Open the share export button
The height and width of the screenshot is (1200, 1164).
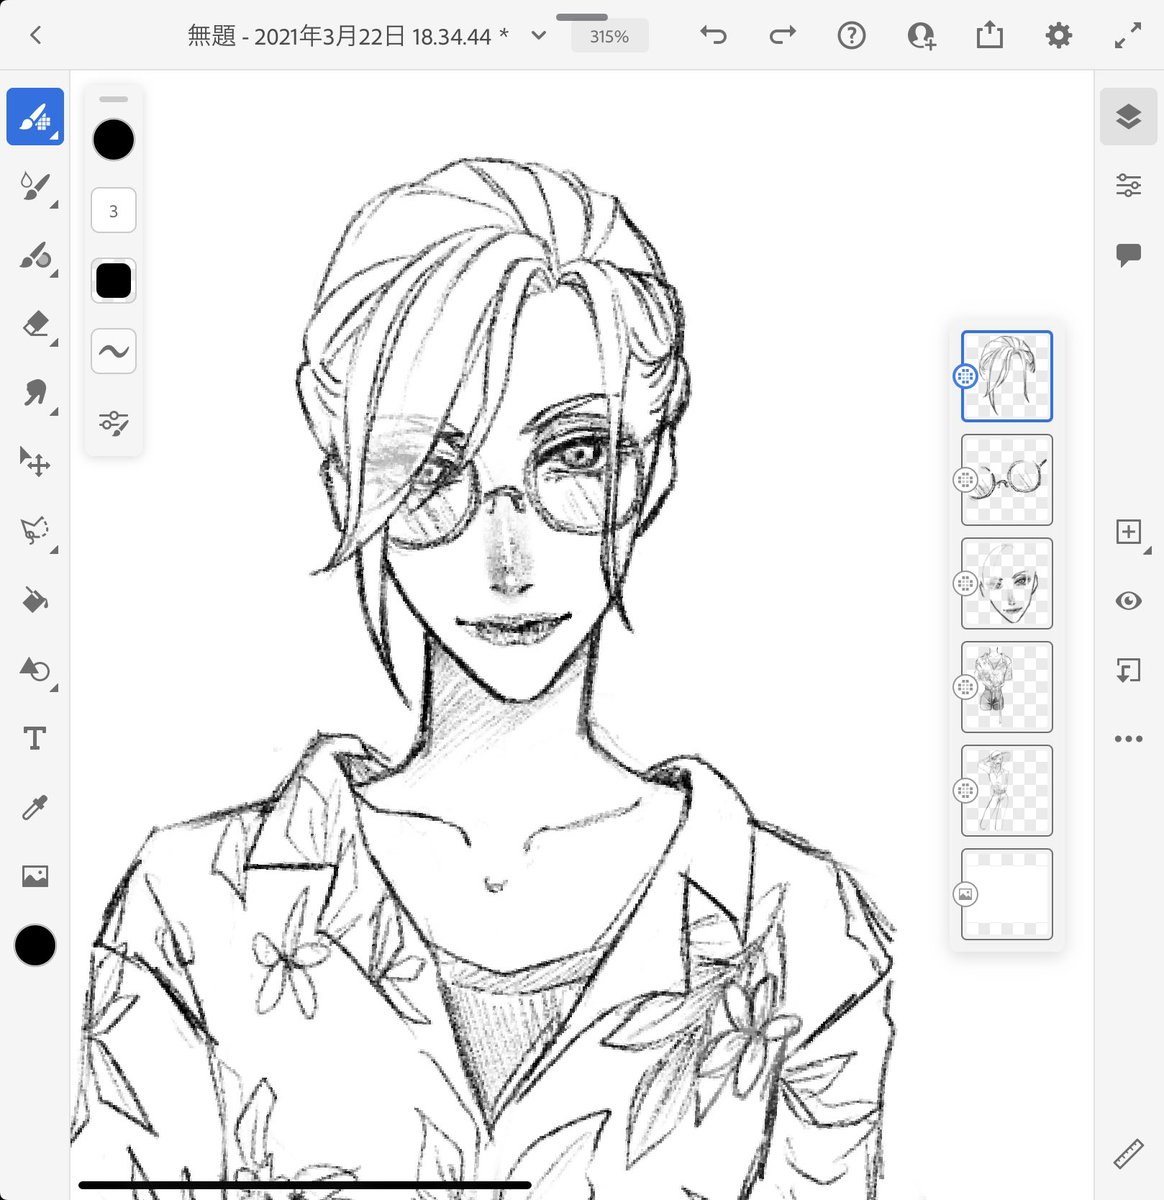[x=989, y=36]
